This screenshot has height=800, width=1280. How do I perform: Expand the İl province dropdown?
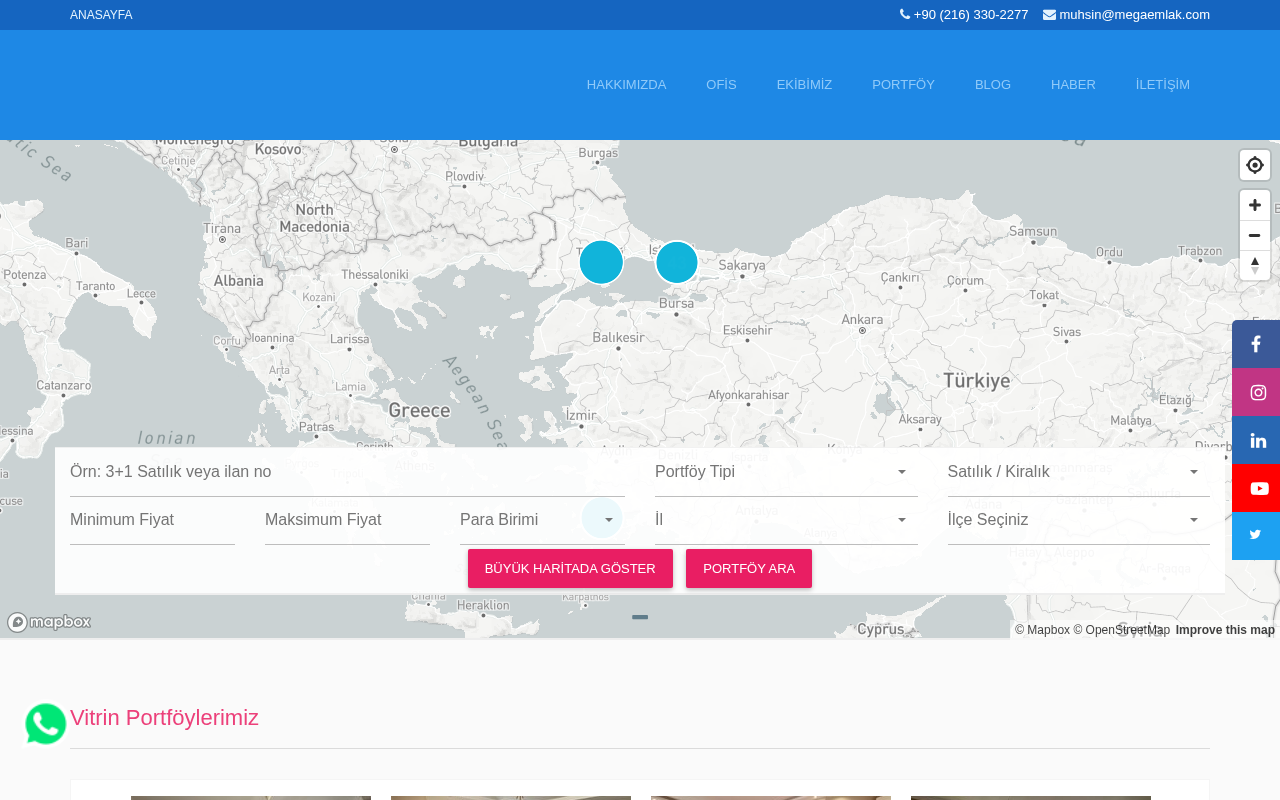click(x=786, y=520)
